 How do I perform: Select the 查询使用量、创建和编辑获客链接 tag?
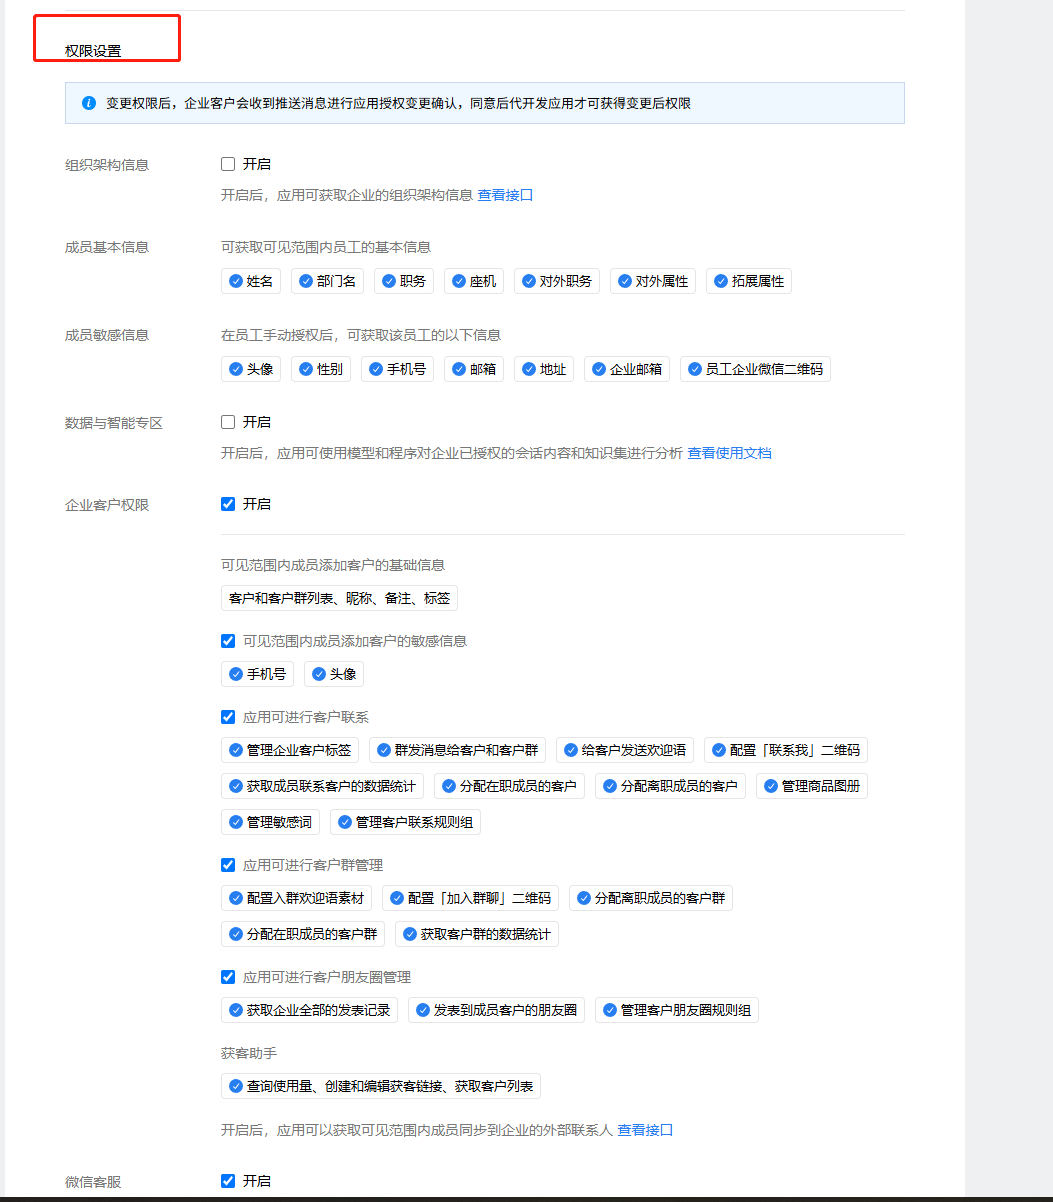click(x=381, y=1086)
